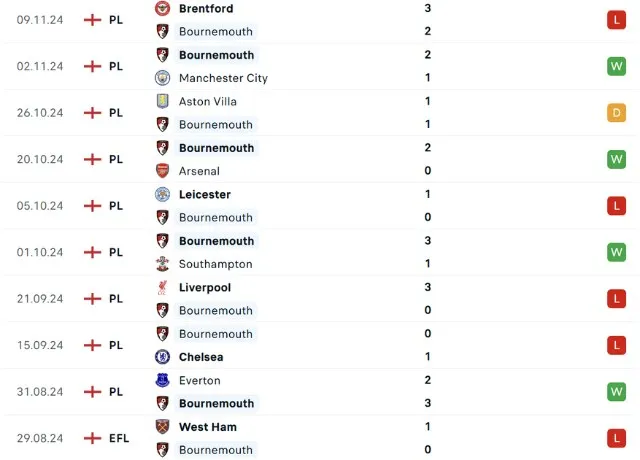Click the Arsenal club crest icon
The width and height of the screenshot is (640, 460).
pos(163,171)
